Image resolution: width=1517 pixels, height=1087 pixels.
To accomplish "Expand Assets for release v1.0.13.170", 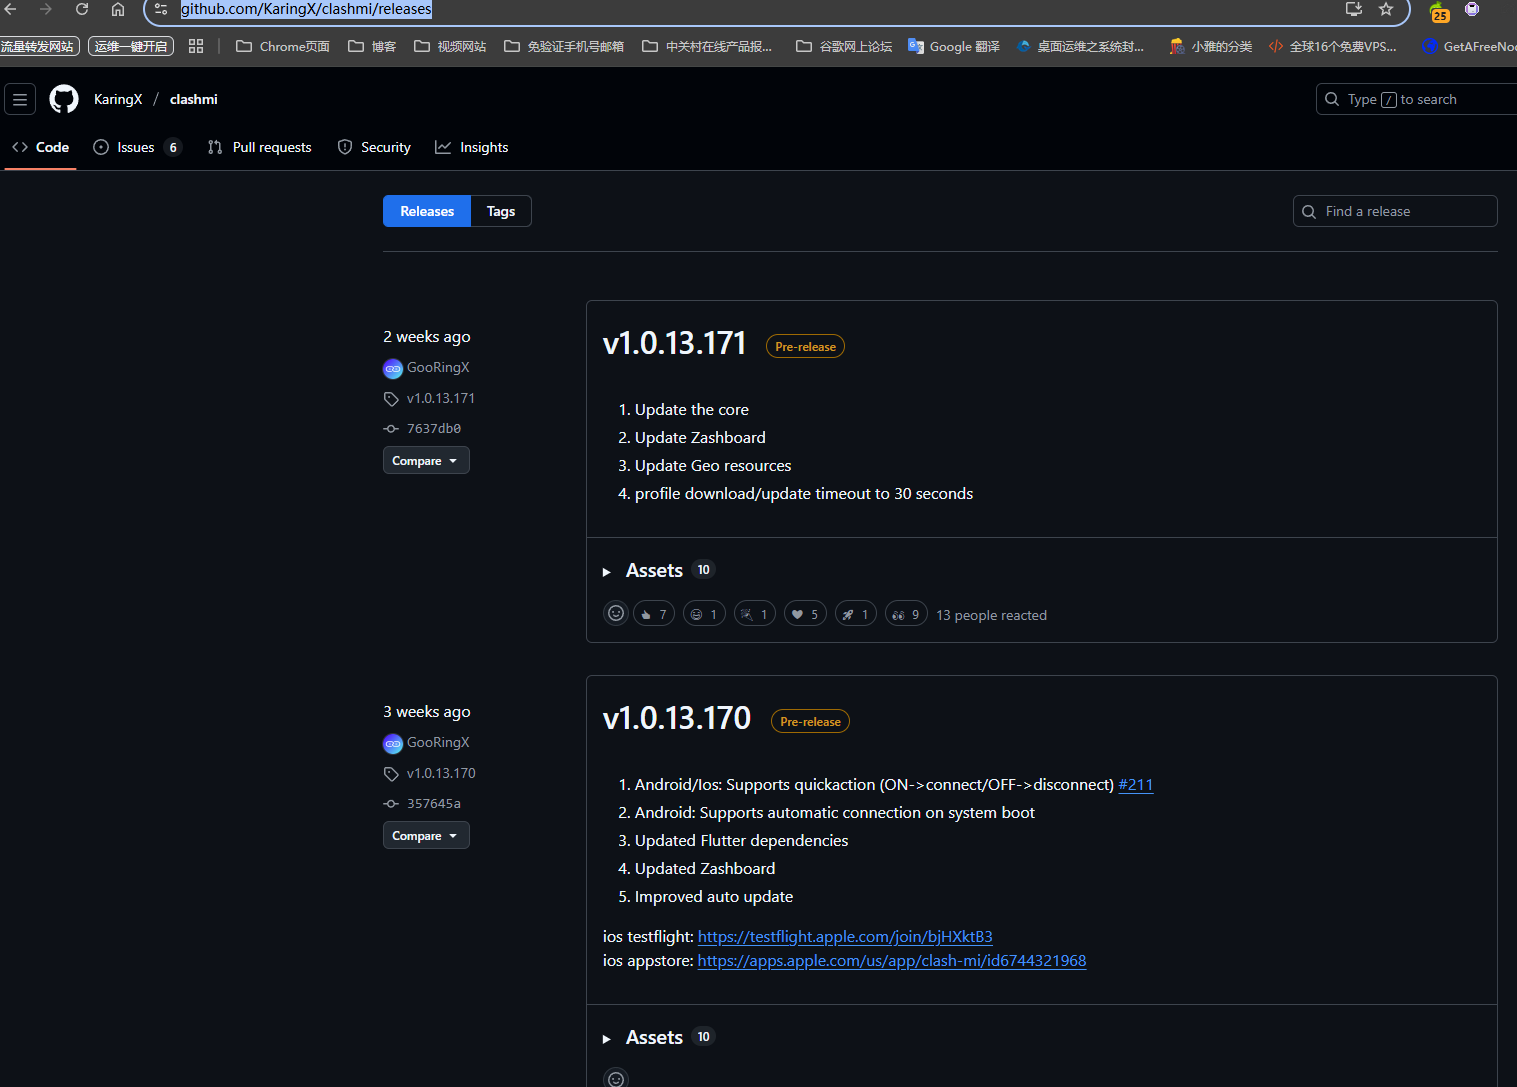I will 654,1038.
